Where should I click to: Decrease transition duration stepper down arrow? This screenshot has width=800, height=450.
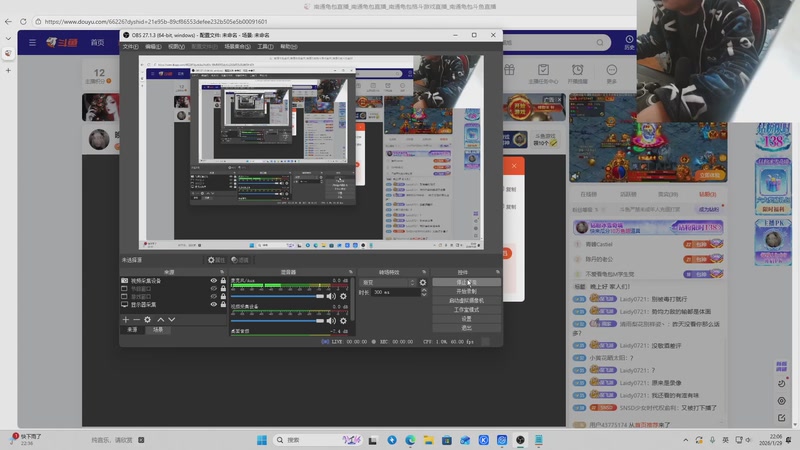click(424, 294)
